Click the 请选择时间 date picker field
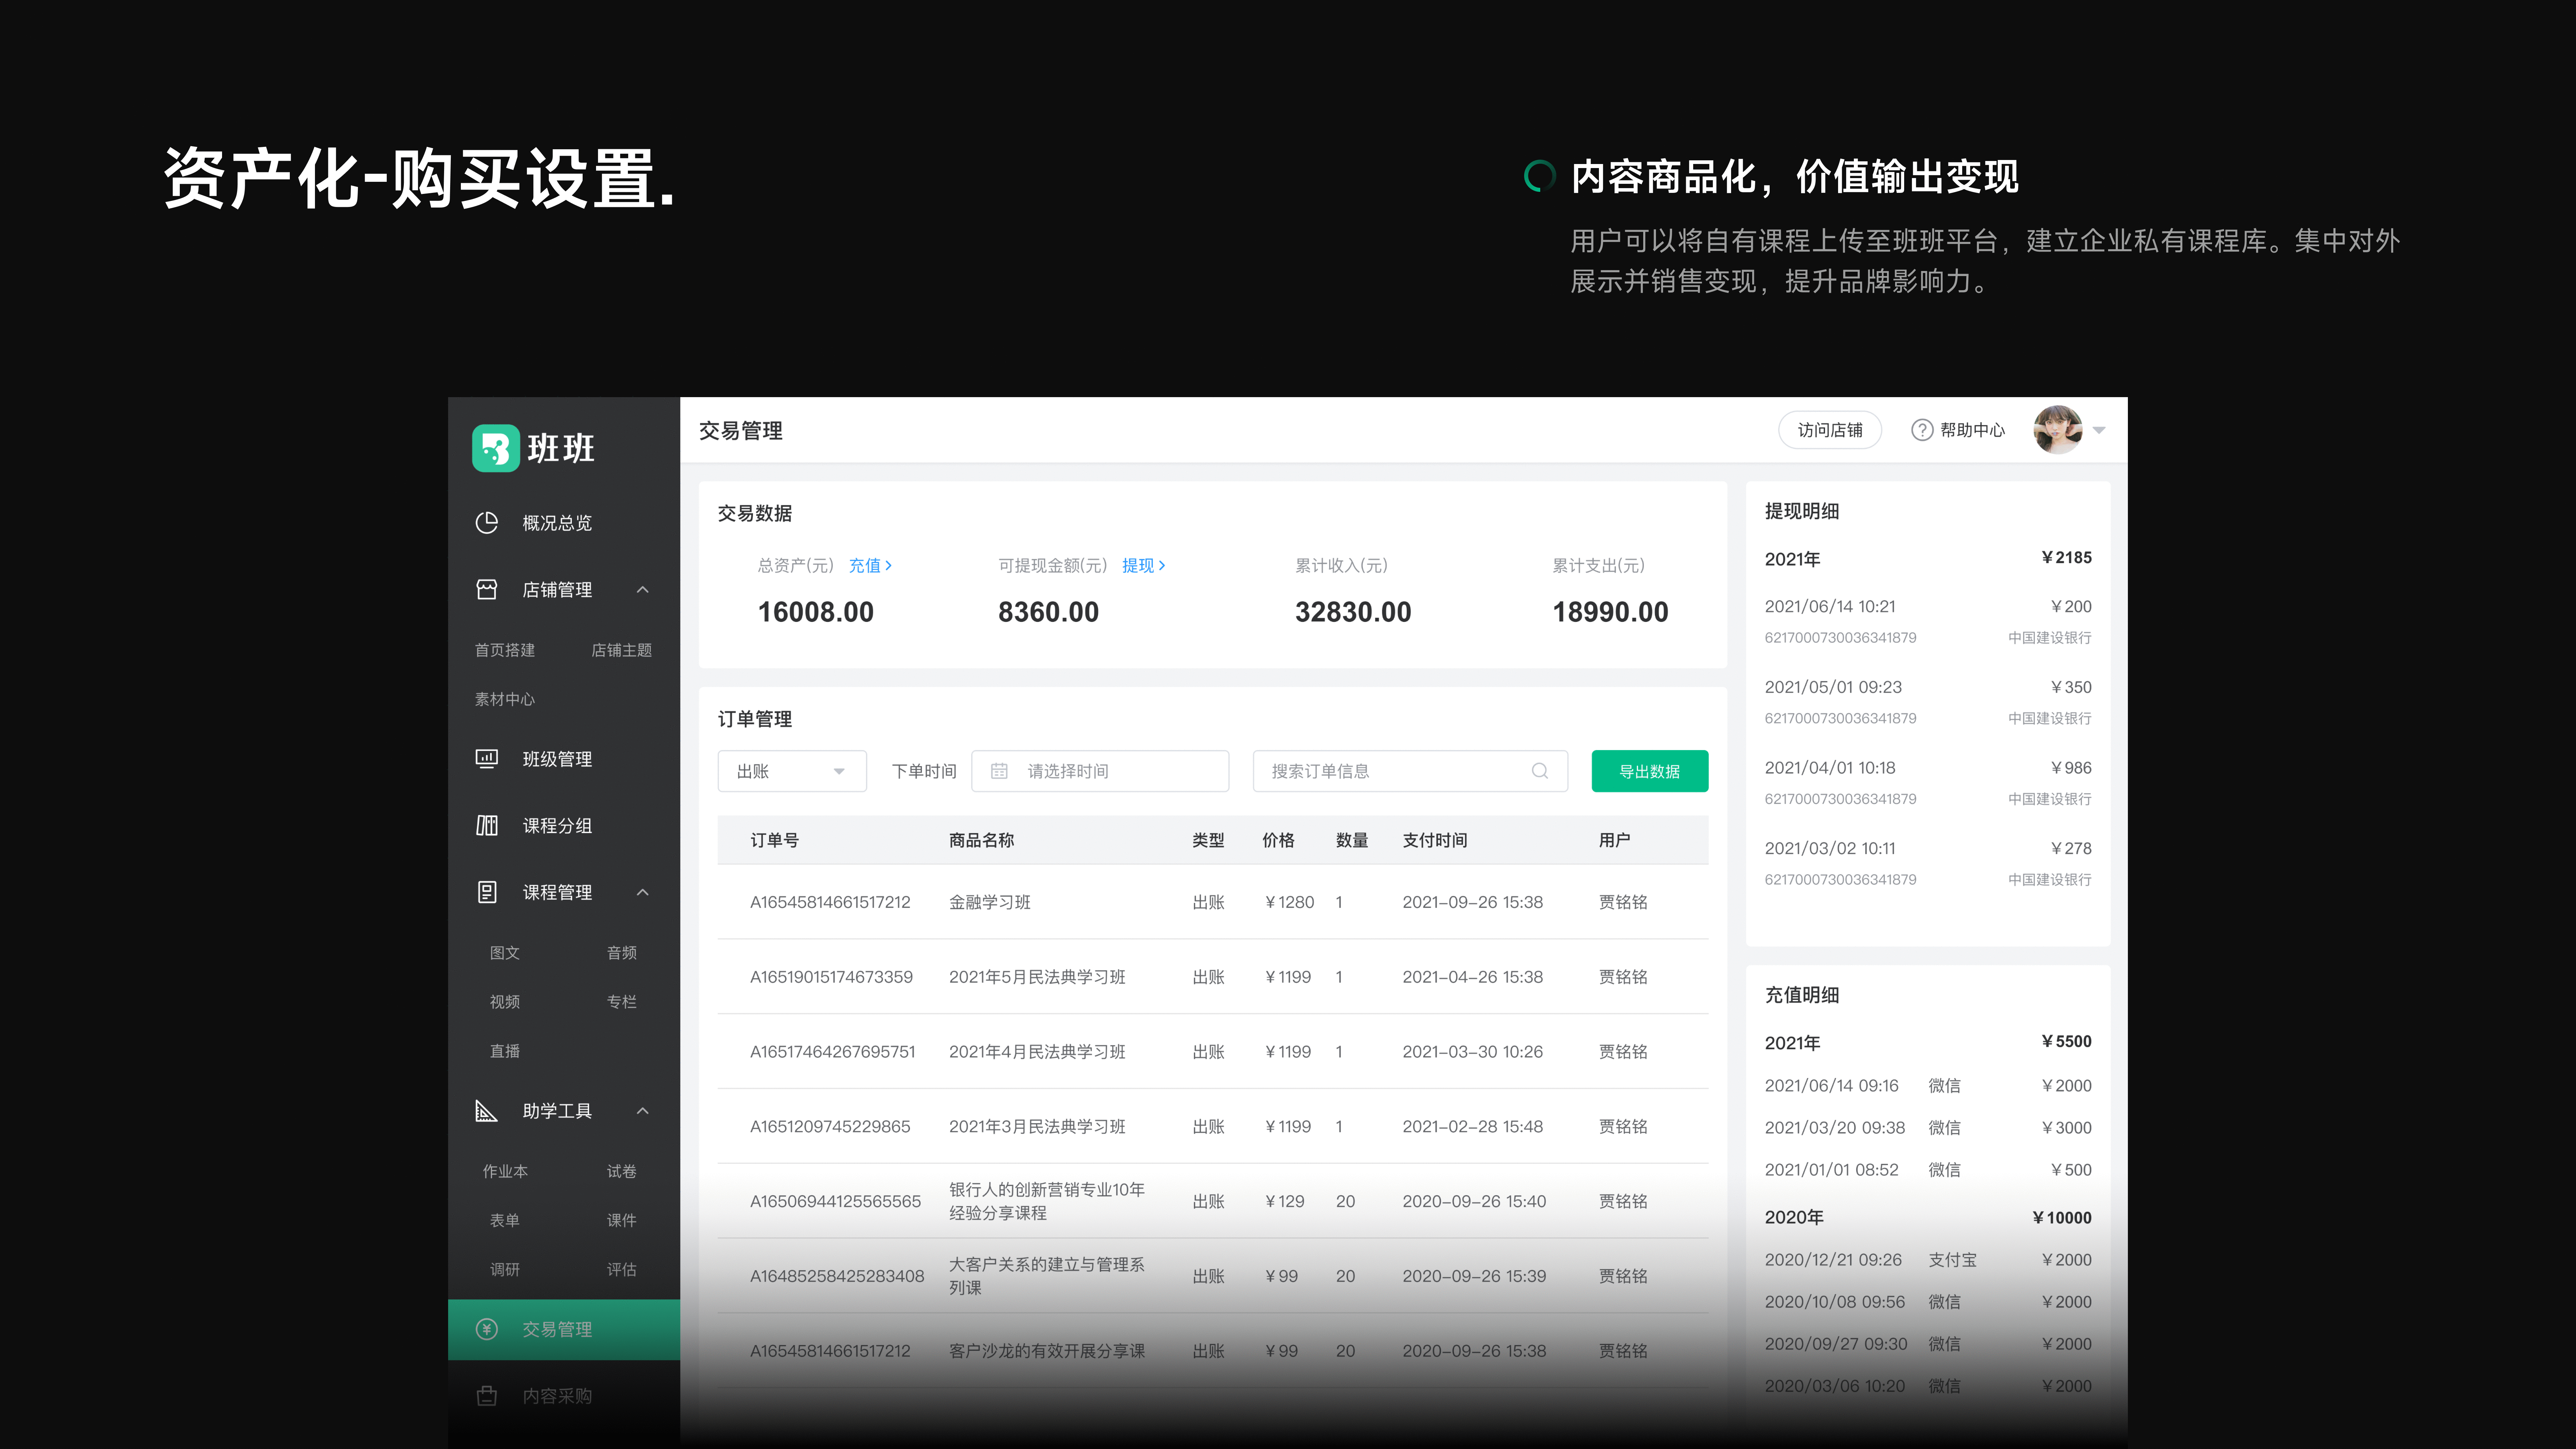The width and height of the screenshot is (2576, 1449). [x=1100, y=771]
